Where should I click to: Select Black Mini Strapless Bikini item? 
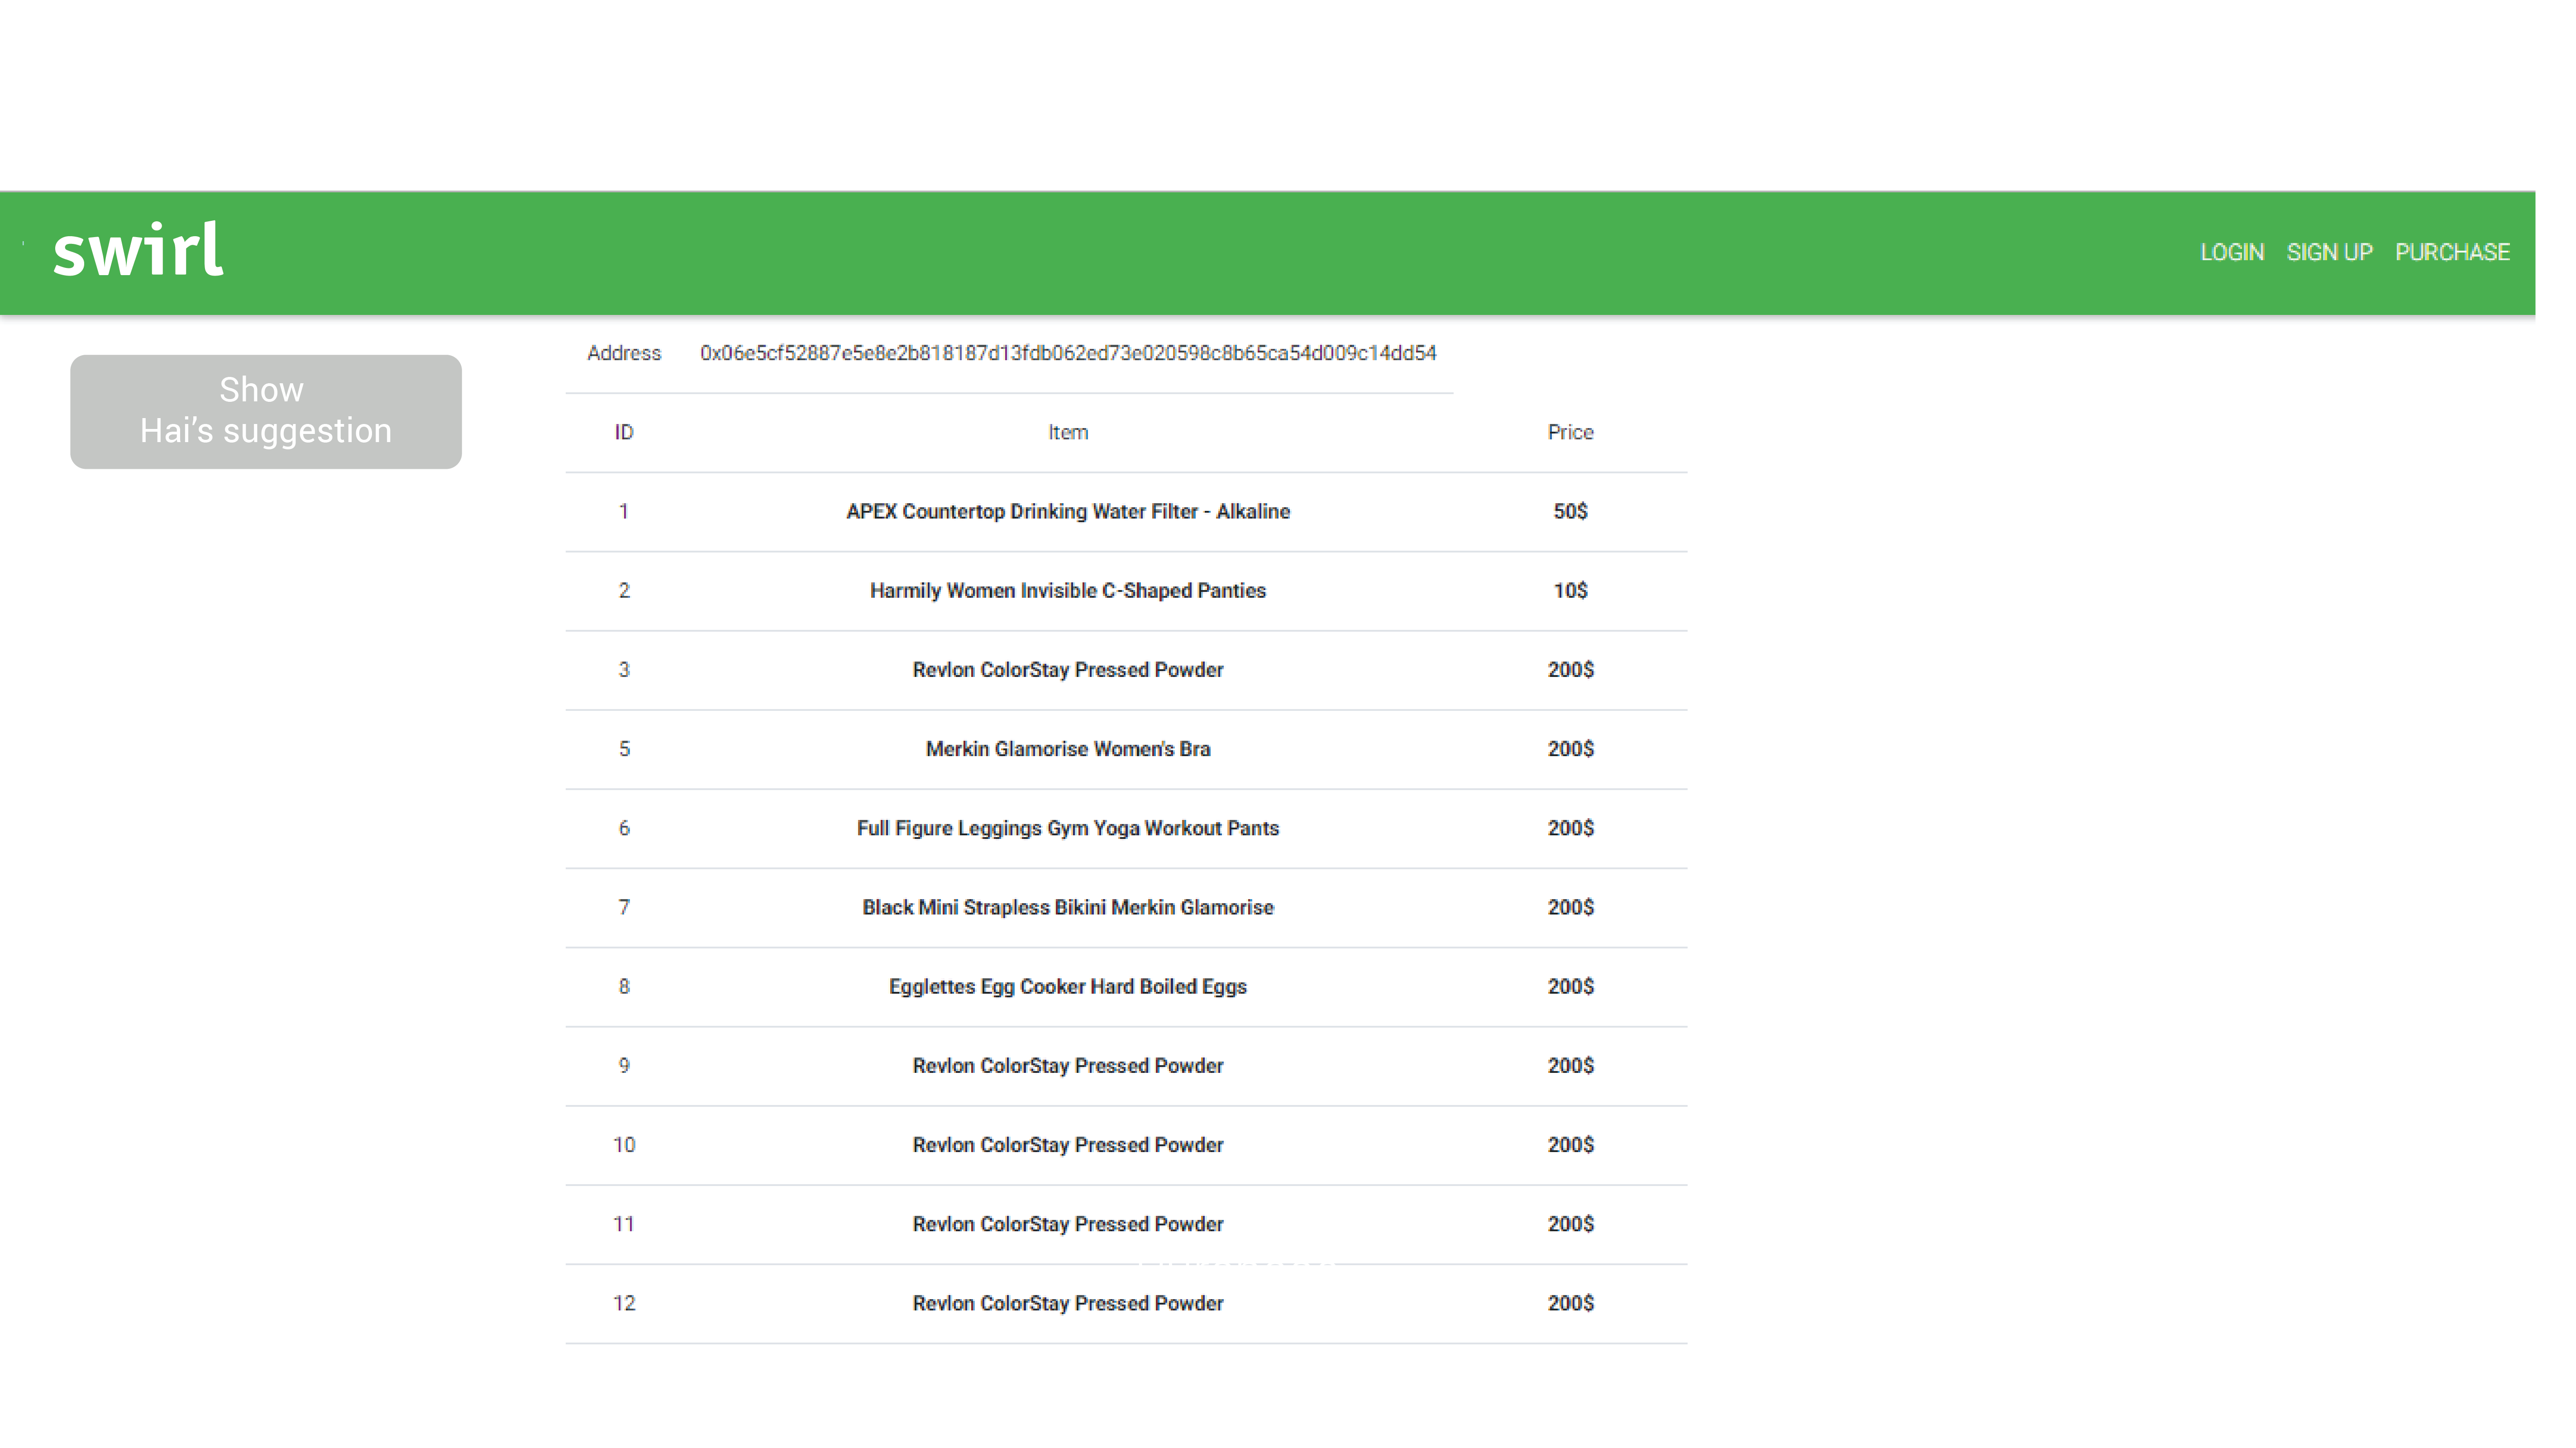point(1067,907)
